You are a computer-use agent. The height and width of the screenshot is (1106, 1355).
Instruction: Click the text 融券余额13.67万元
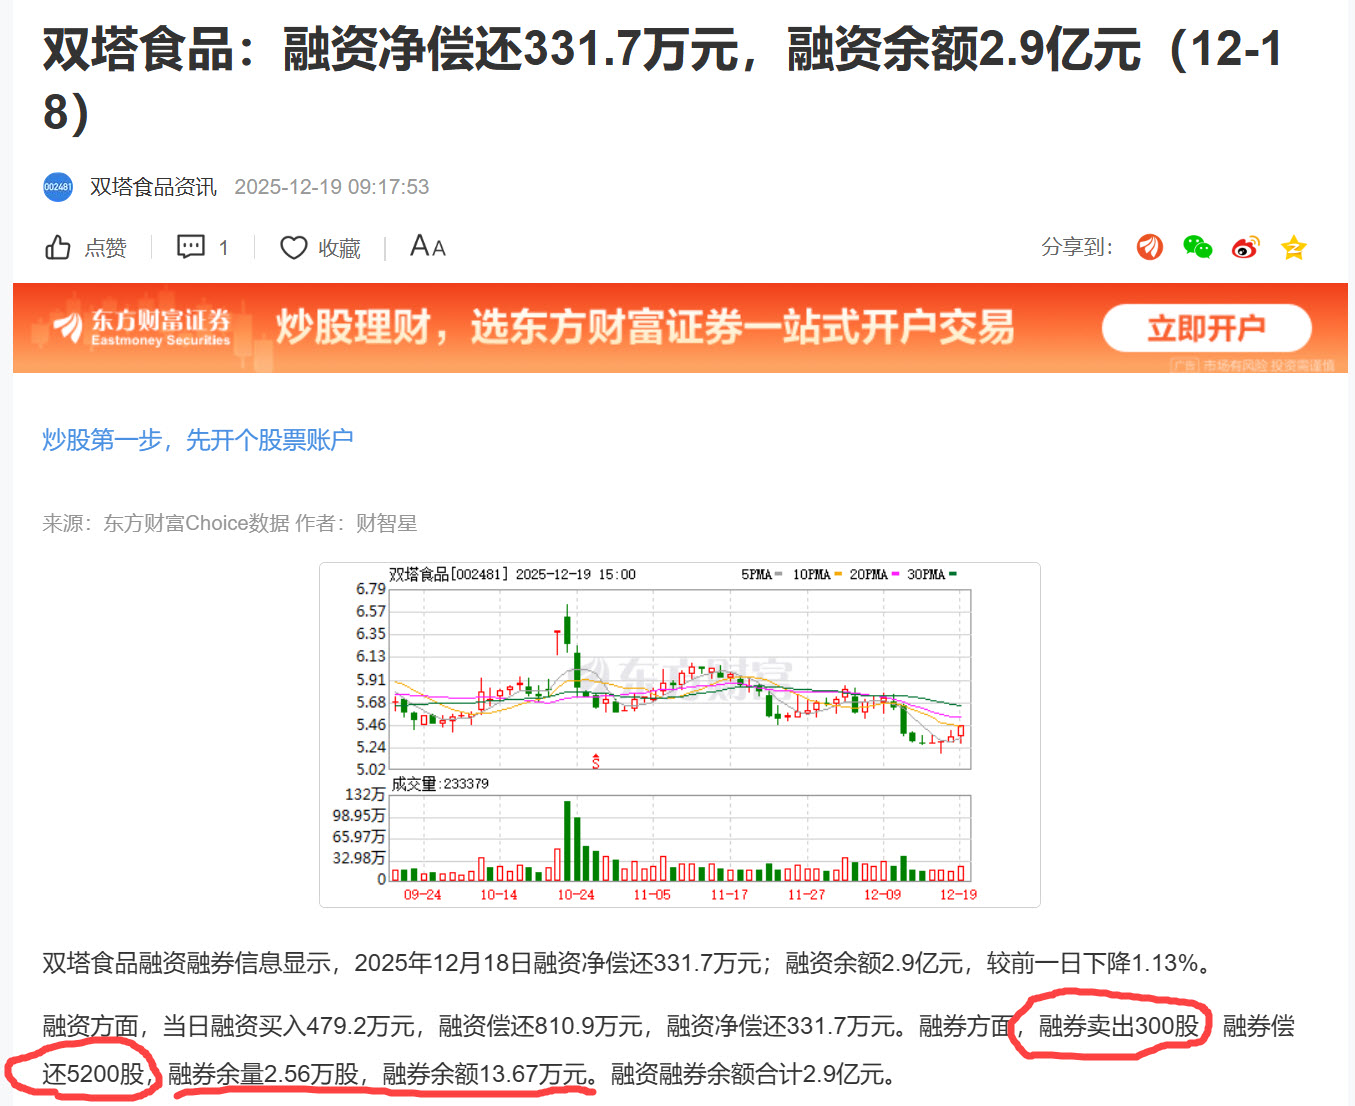(485, 1074)
